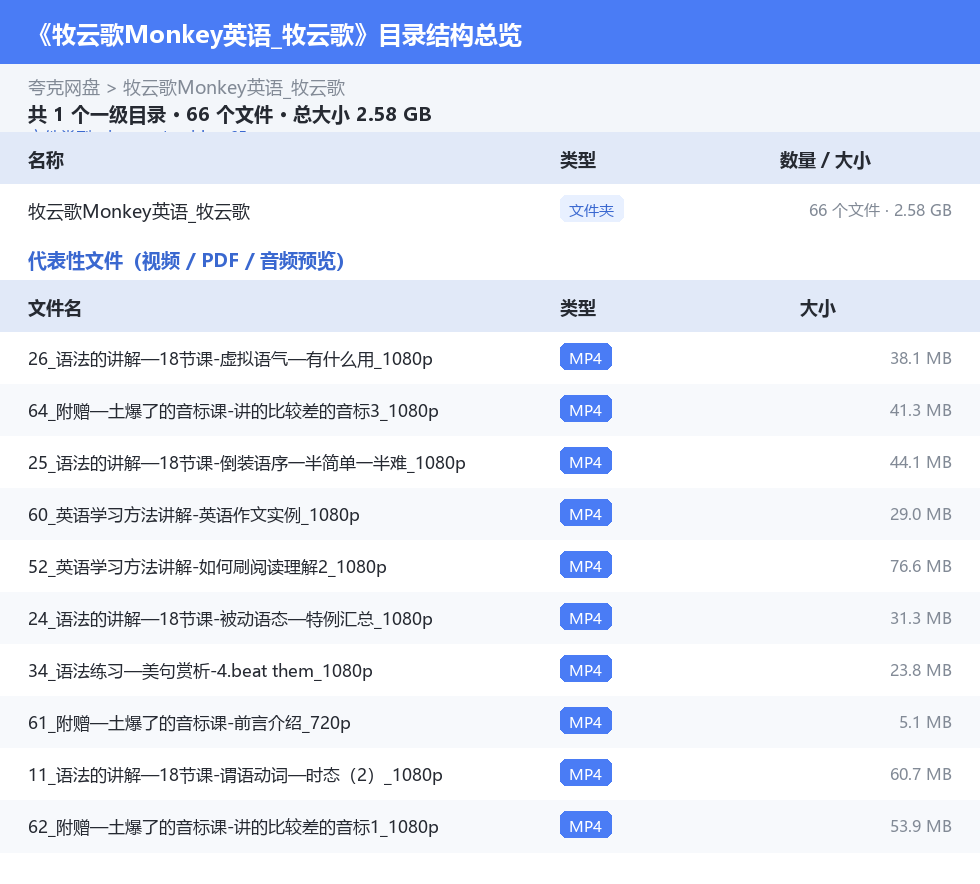This screenshot has height=884, width=980.
Task: Click the 29.0 MB size value
Action: point(921,514)
